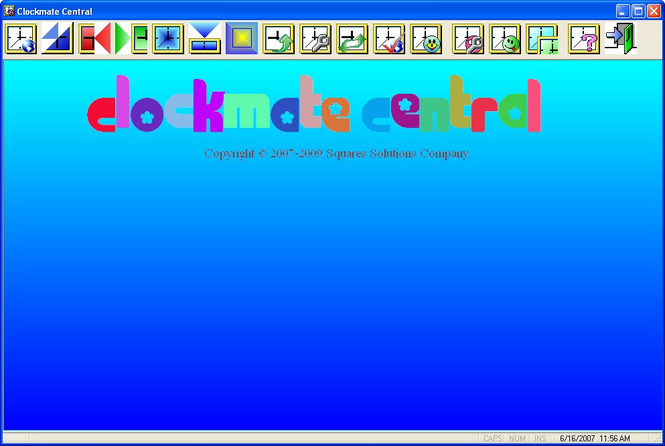
Task: Click the Clockmate Central window title text
Action: click(55, 11)
